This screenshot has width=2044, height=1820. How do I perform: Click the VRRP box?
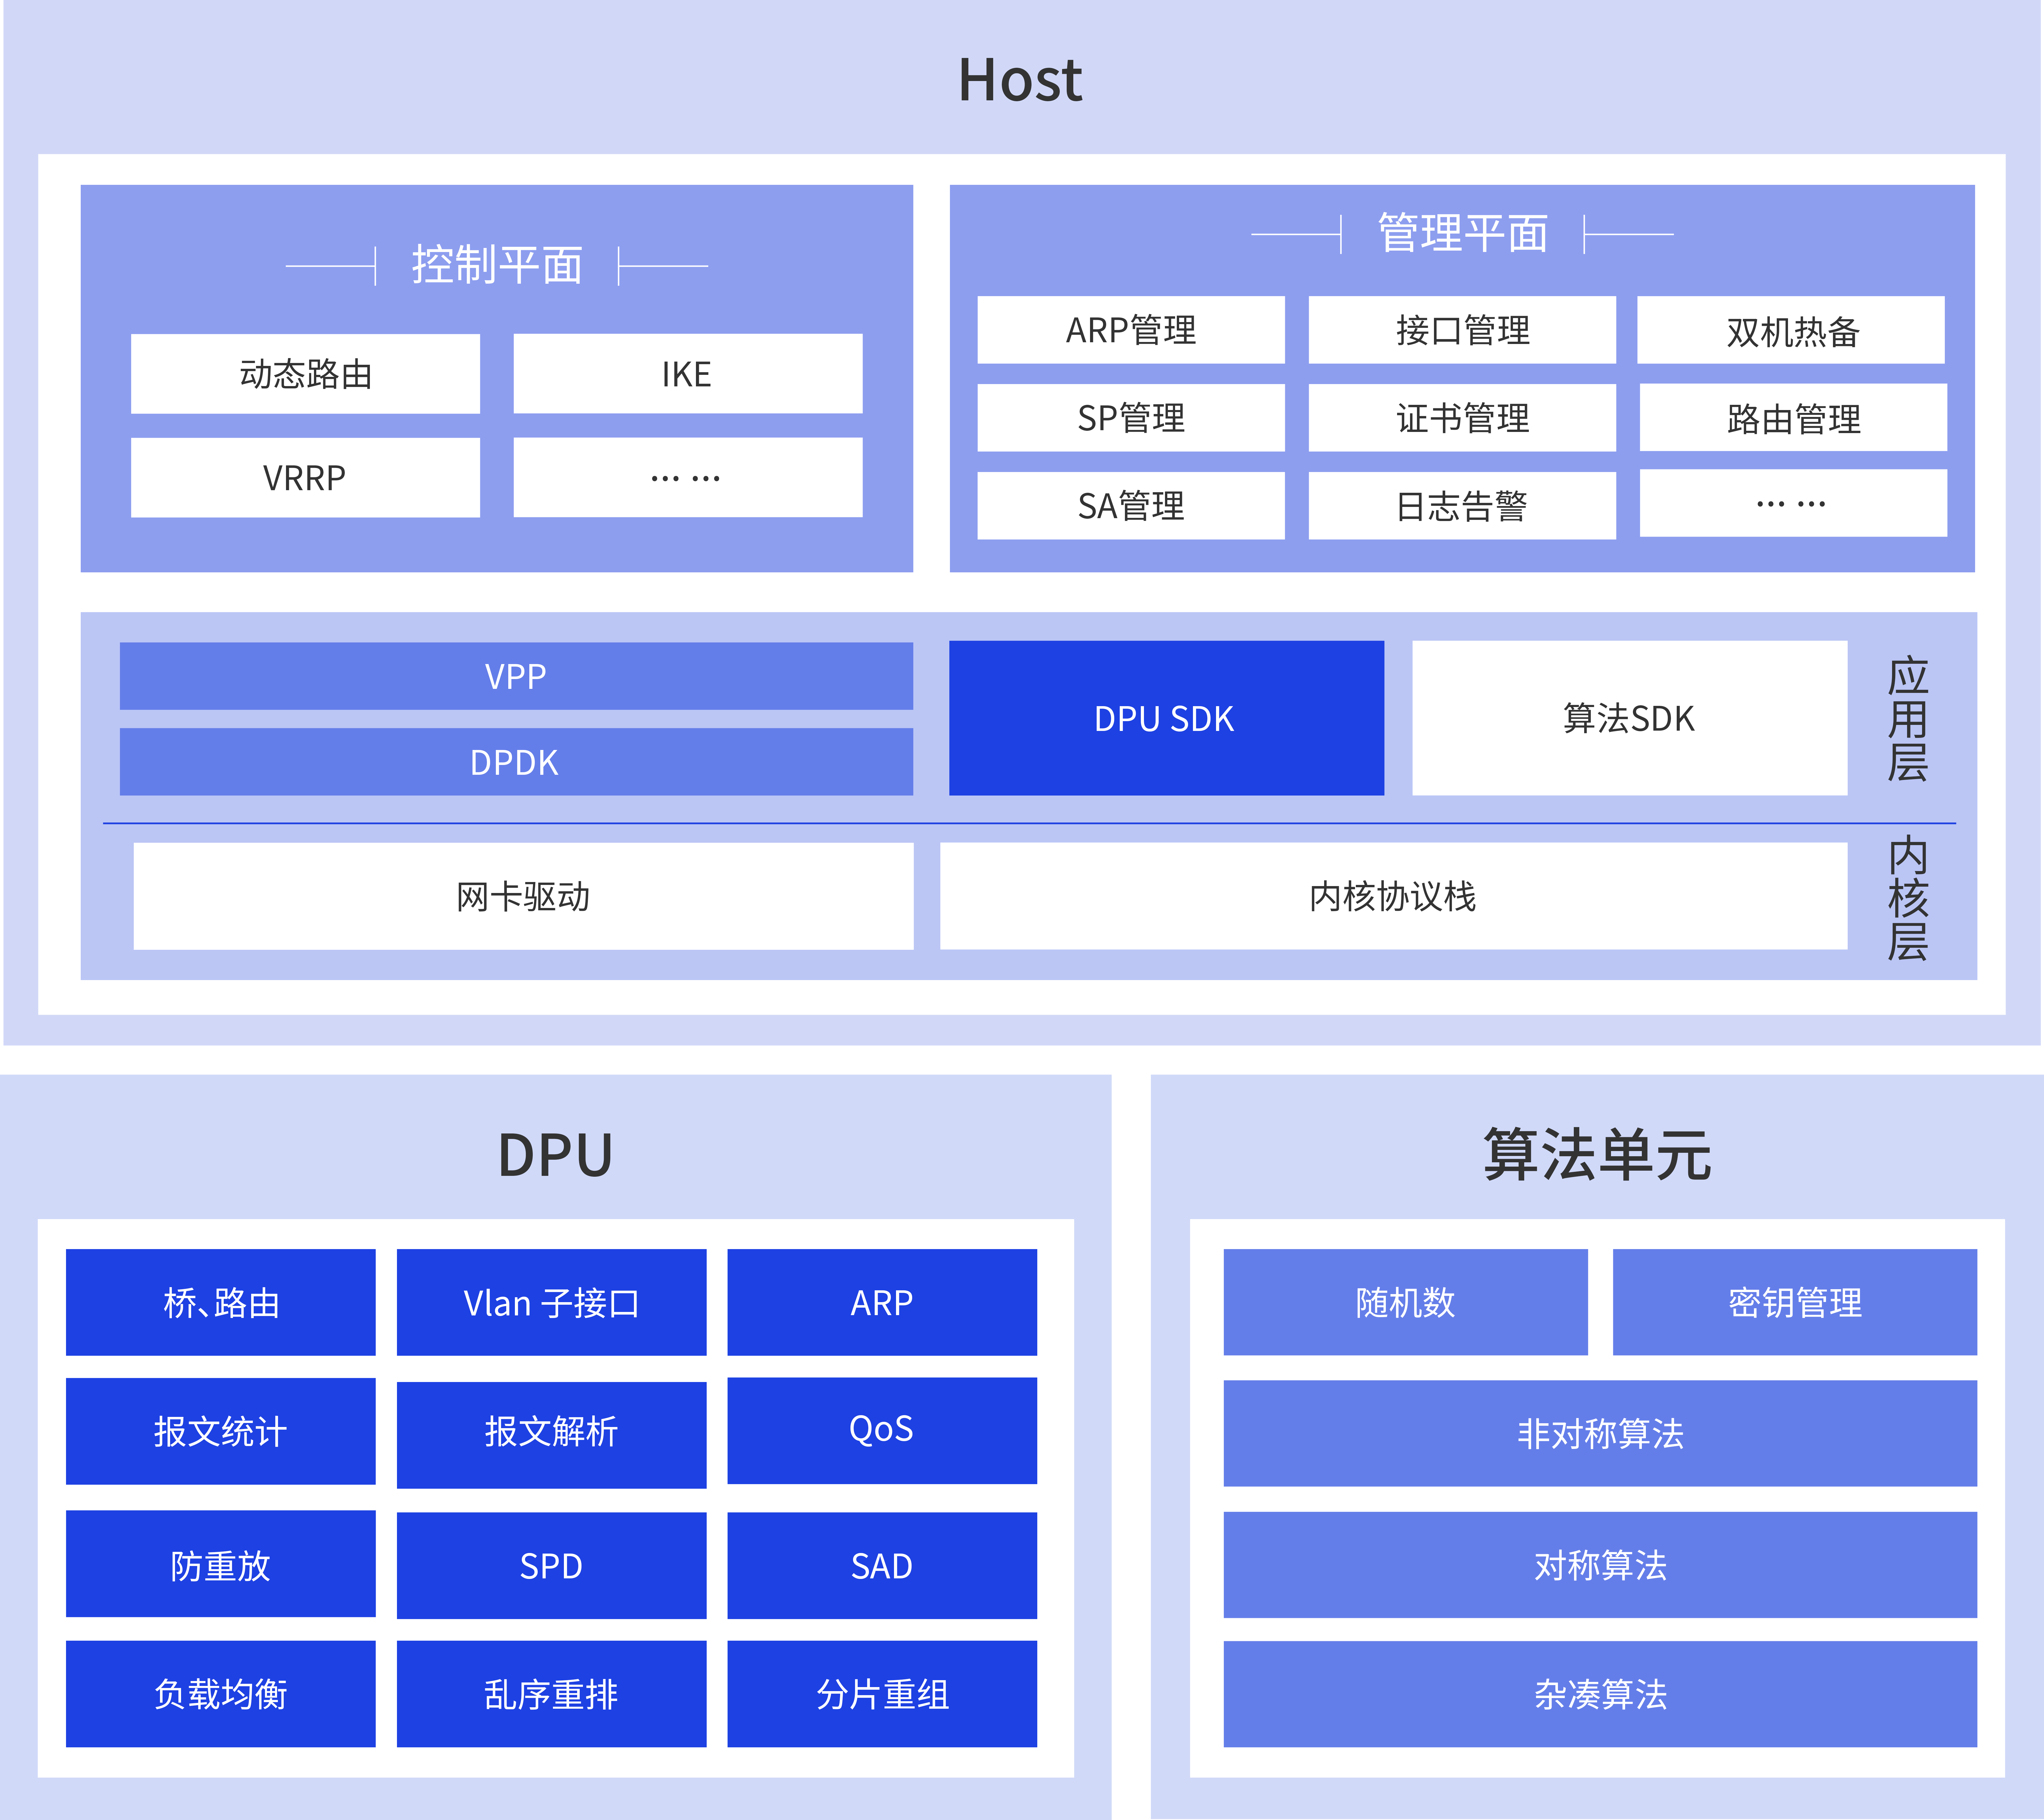tap(305, 478)
